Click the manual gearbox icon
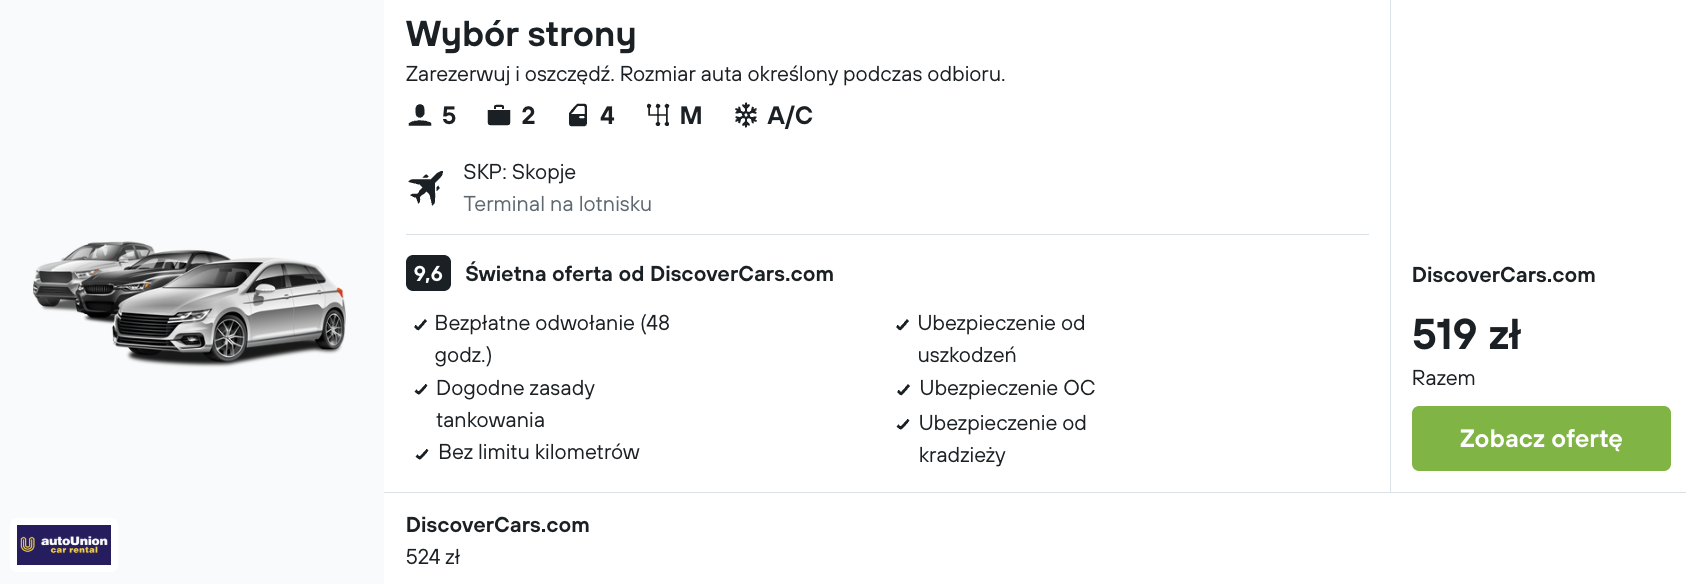The height and width of the screenshot is (584, 1686). tap(658, 116)
